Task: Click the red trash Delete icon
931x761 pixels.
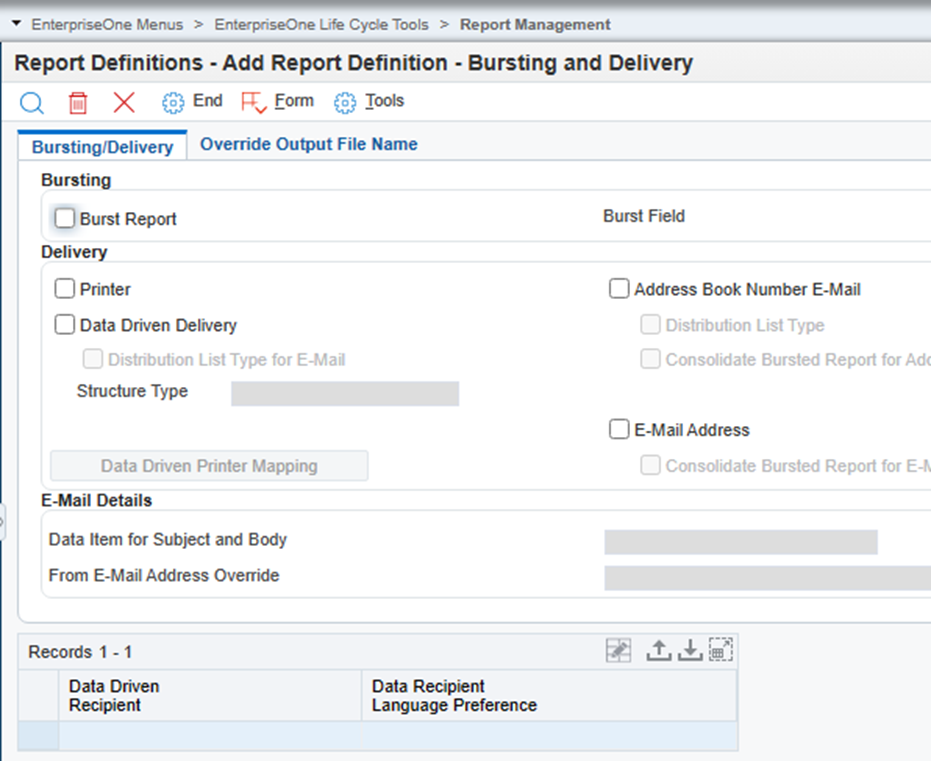Action: pyautogui.click(x=78, y=103)
